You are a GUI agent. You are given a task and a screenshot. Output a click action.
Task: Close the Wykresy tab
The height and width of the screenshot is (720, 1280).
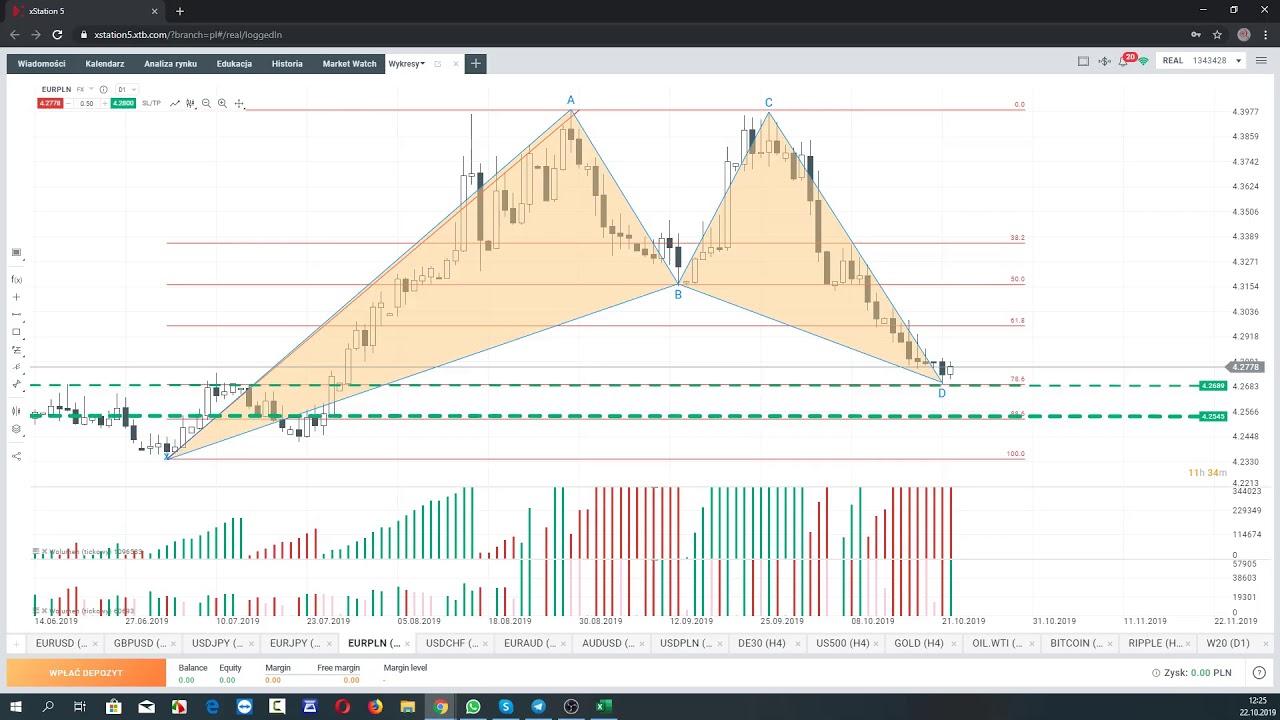click(x=456, y=64)
